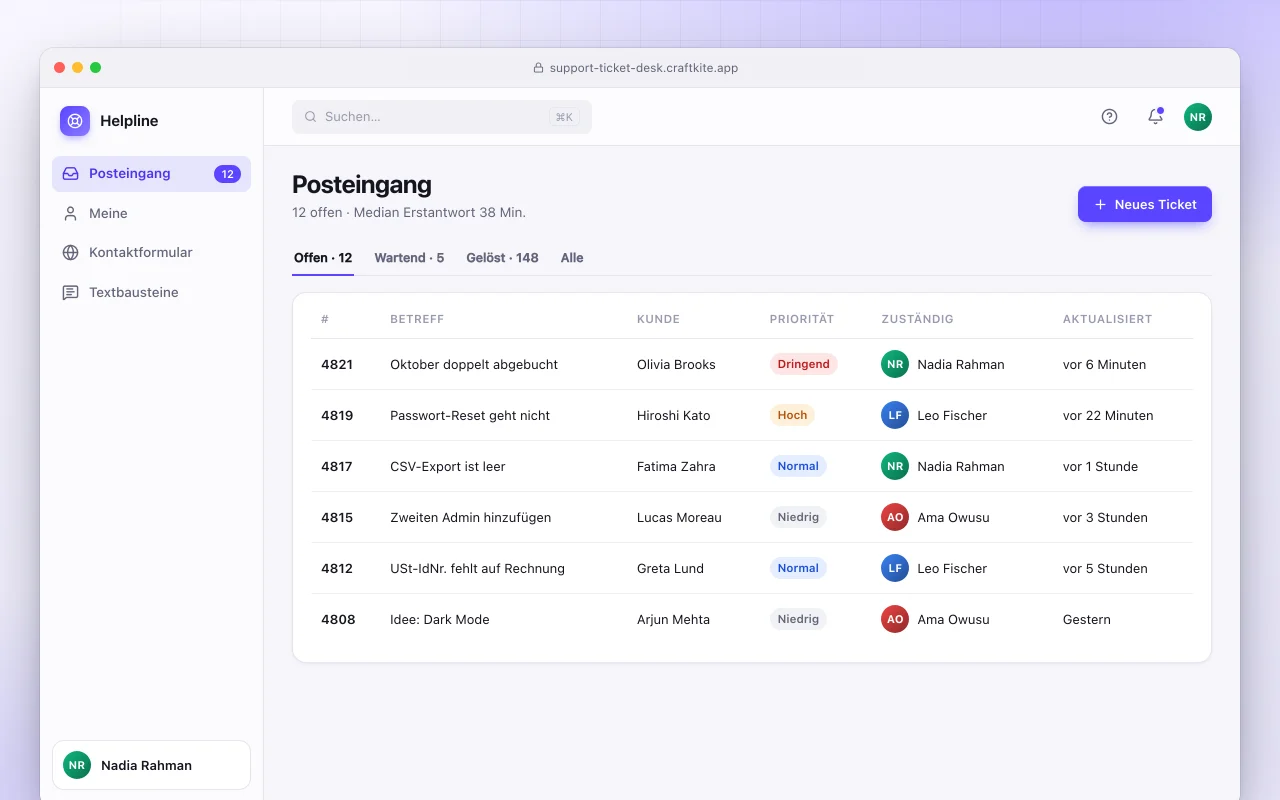Open ticket "Passwort-Reset geht nicht"
This screenshot has height=800, width=1280.
pyautogui.click(x=470, y=415)
